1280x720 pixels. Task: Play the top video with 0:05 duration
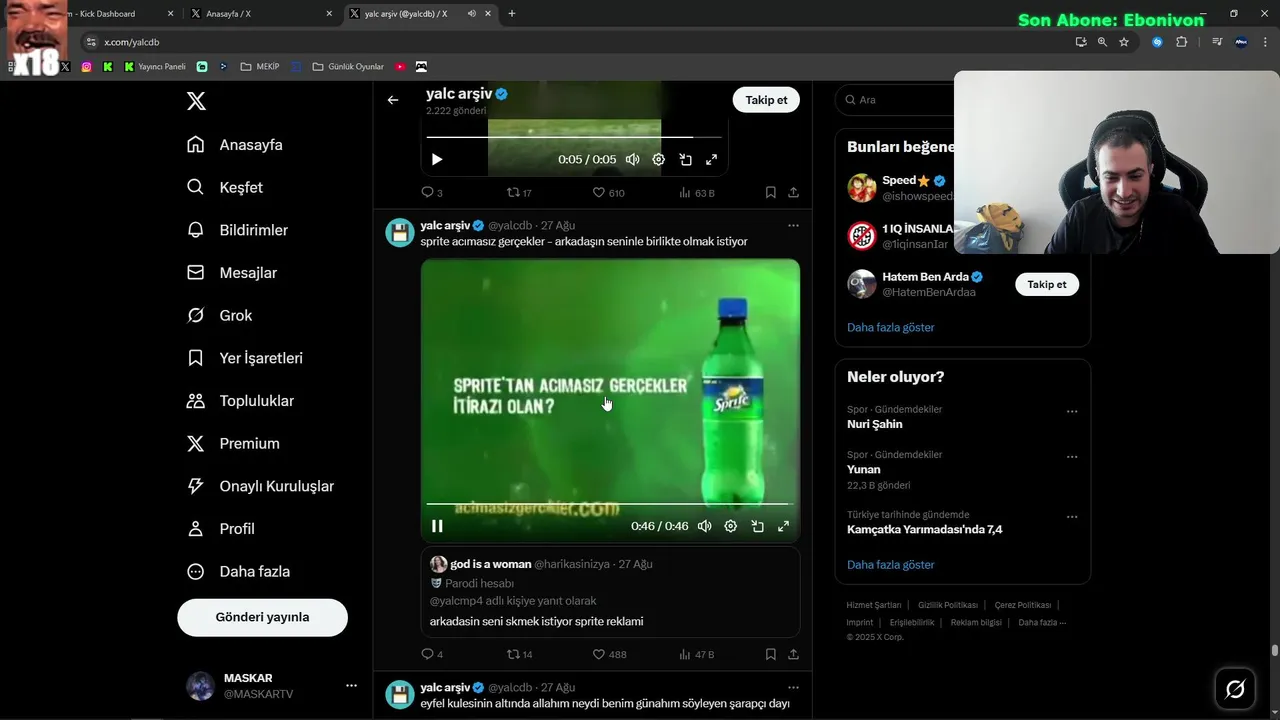pos(437,159)
